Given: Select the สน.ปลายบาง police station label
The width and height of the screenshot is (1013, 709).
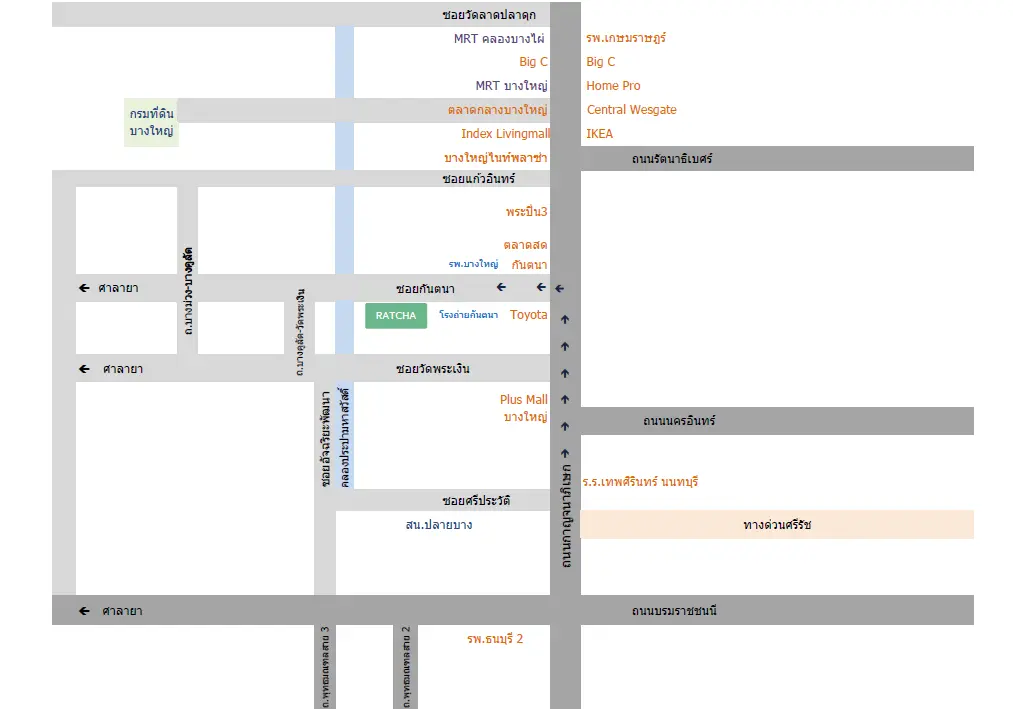Looking at the screenshot, I should tap(439, 525).
